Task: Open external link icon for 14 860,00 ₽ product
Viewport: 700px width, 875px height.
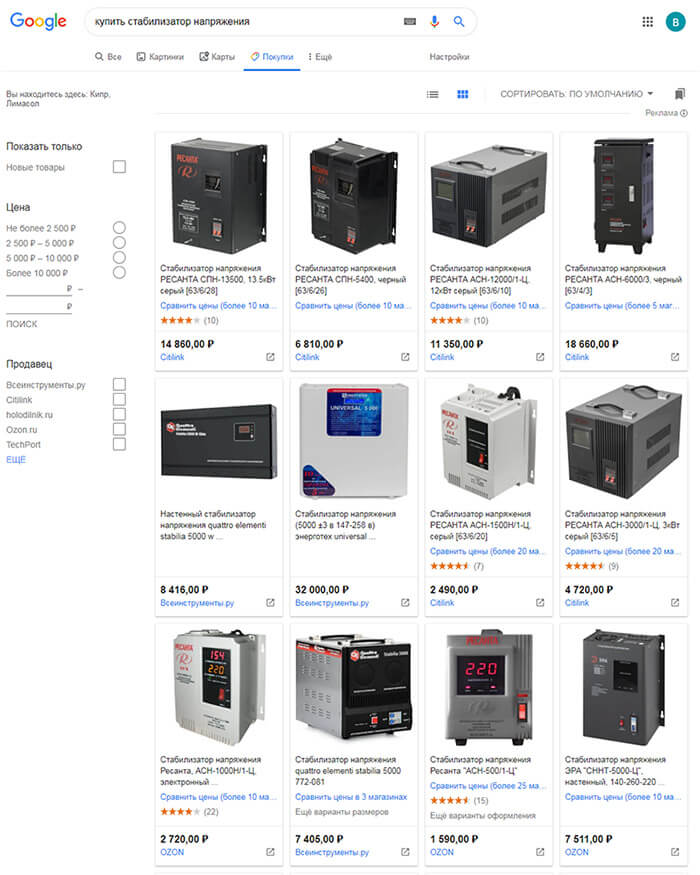Action: point(270,357)
